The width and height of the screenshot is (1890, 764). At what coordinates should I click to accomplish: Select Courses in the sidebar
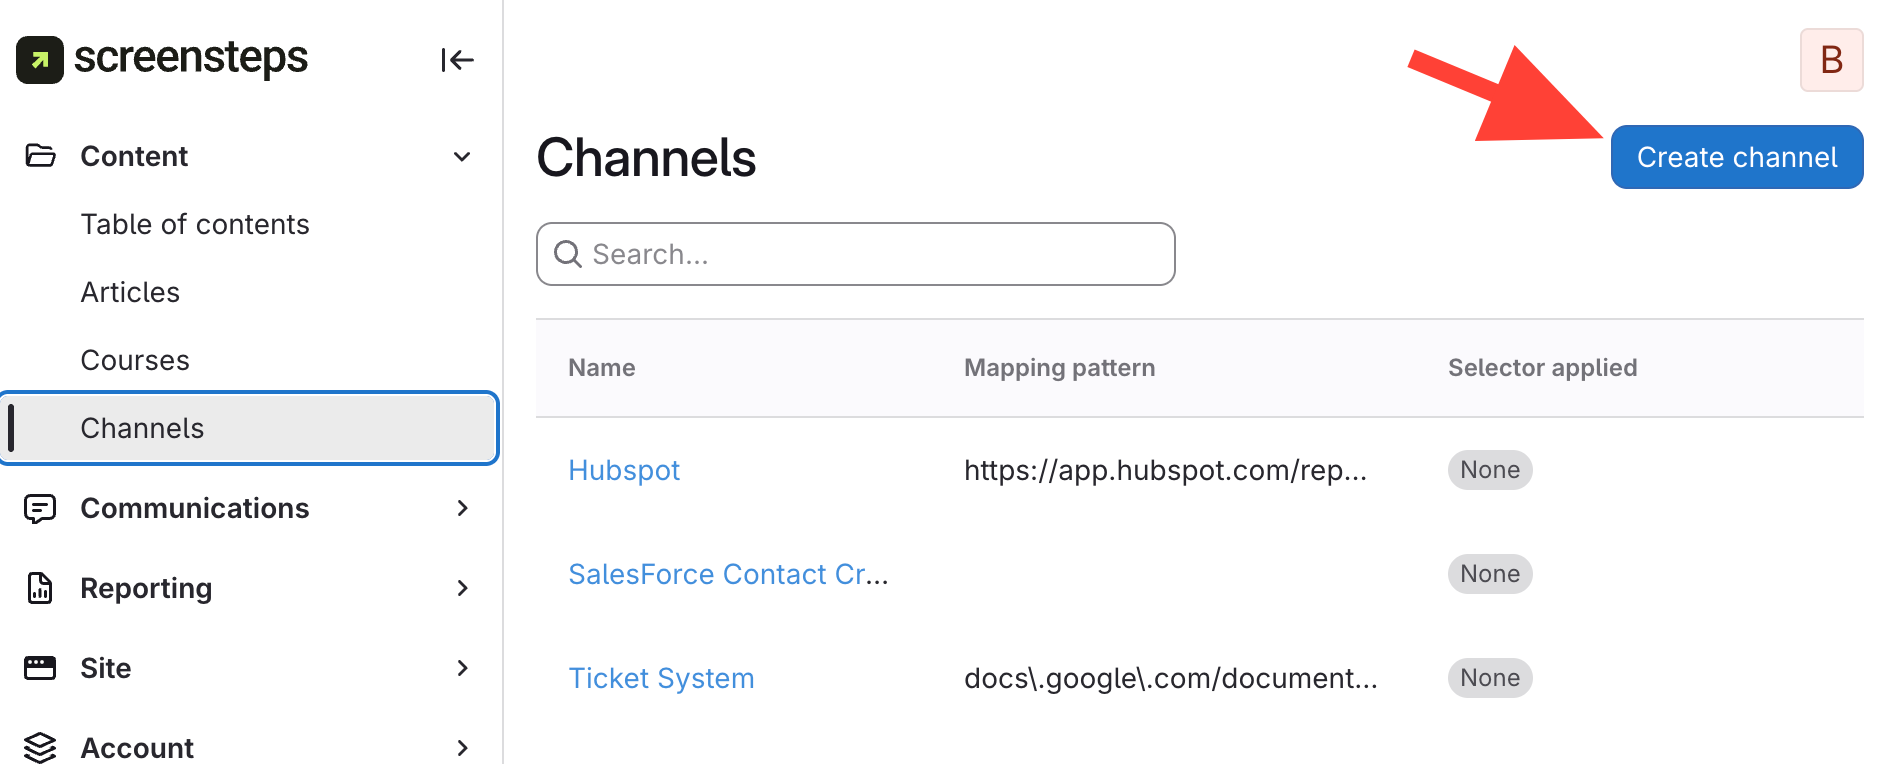(135, 360)
